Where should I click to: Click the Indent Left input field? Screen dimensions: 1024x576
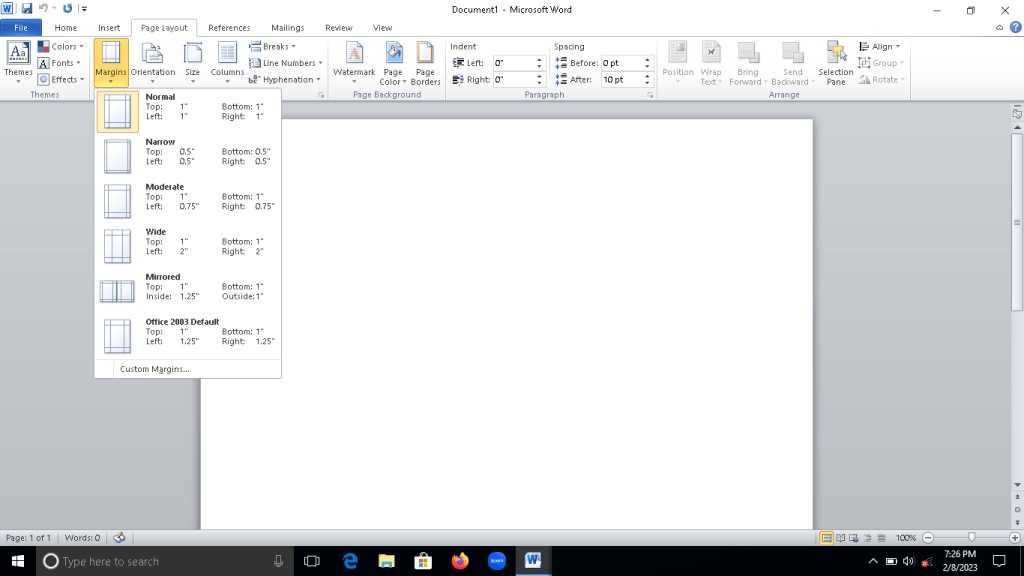[514, 63]
